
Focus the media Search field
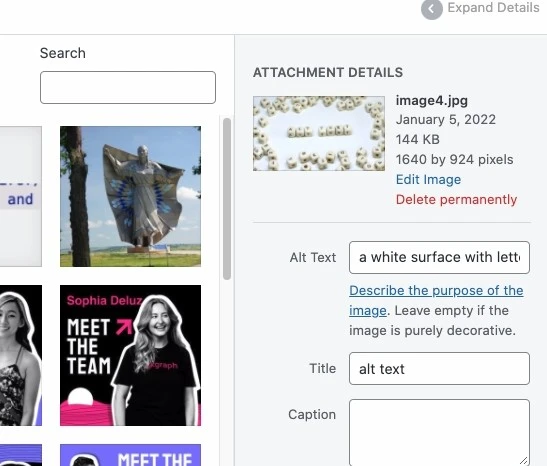pyautogui.click(x=128, y=88)
